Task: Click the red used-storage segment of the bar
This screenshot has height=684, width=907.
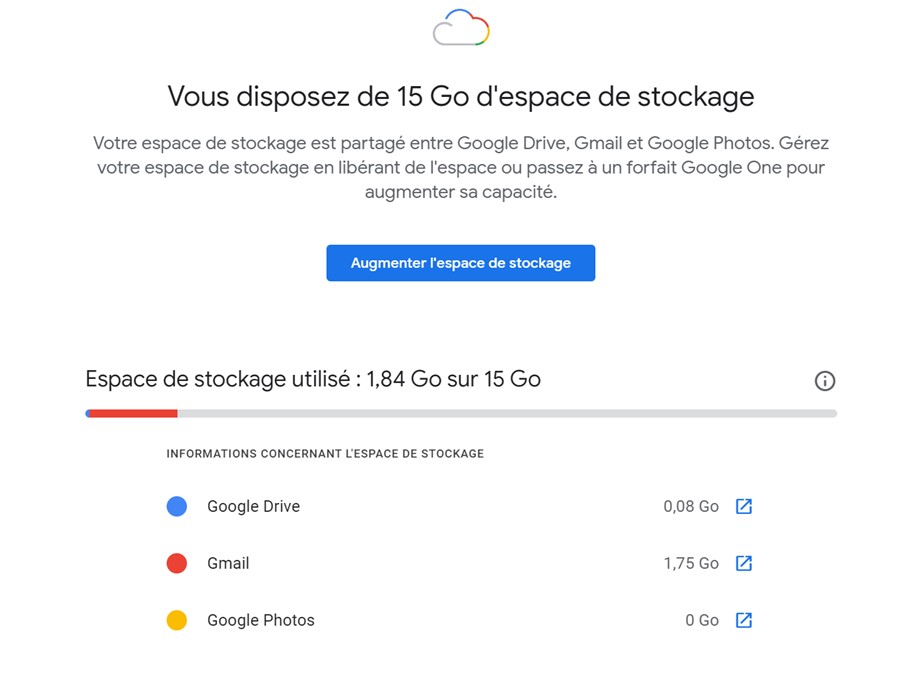Action: (x=130, y=412)
